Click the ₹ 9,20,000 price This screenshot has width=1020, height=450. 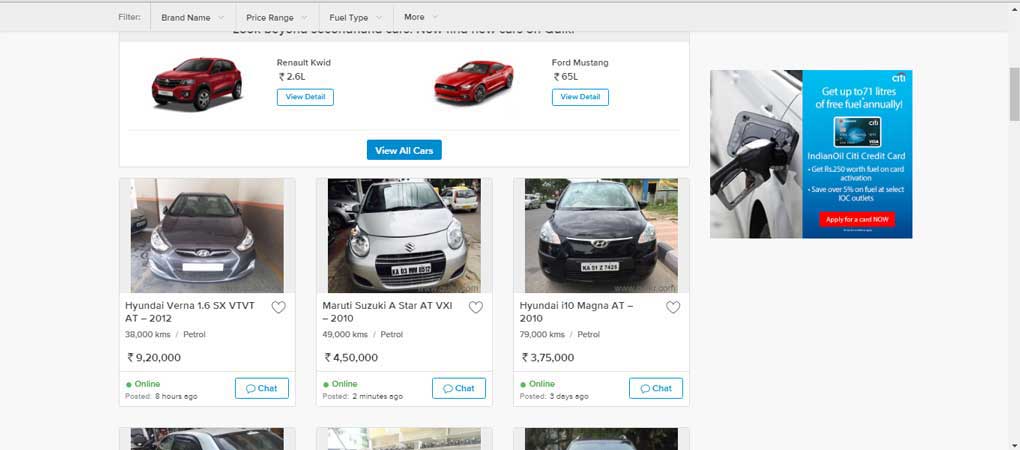[154, 358]
